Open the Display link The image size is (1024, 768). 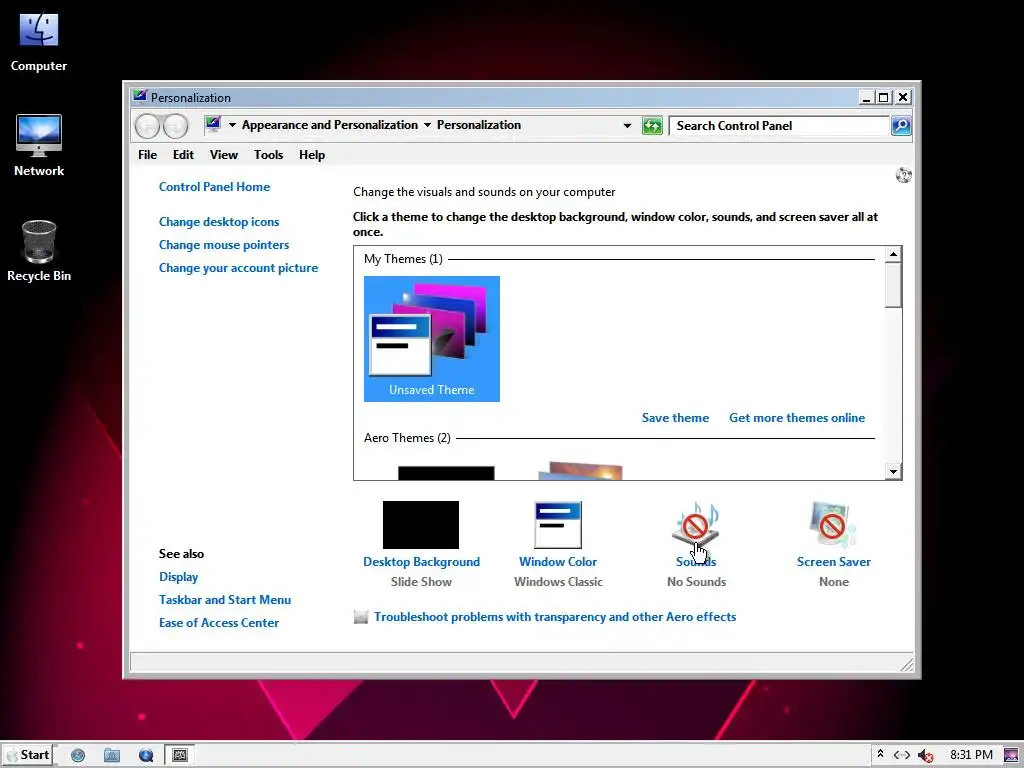pyautogui.click(x=178, y=577)
